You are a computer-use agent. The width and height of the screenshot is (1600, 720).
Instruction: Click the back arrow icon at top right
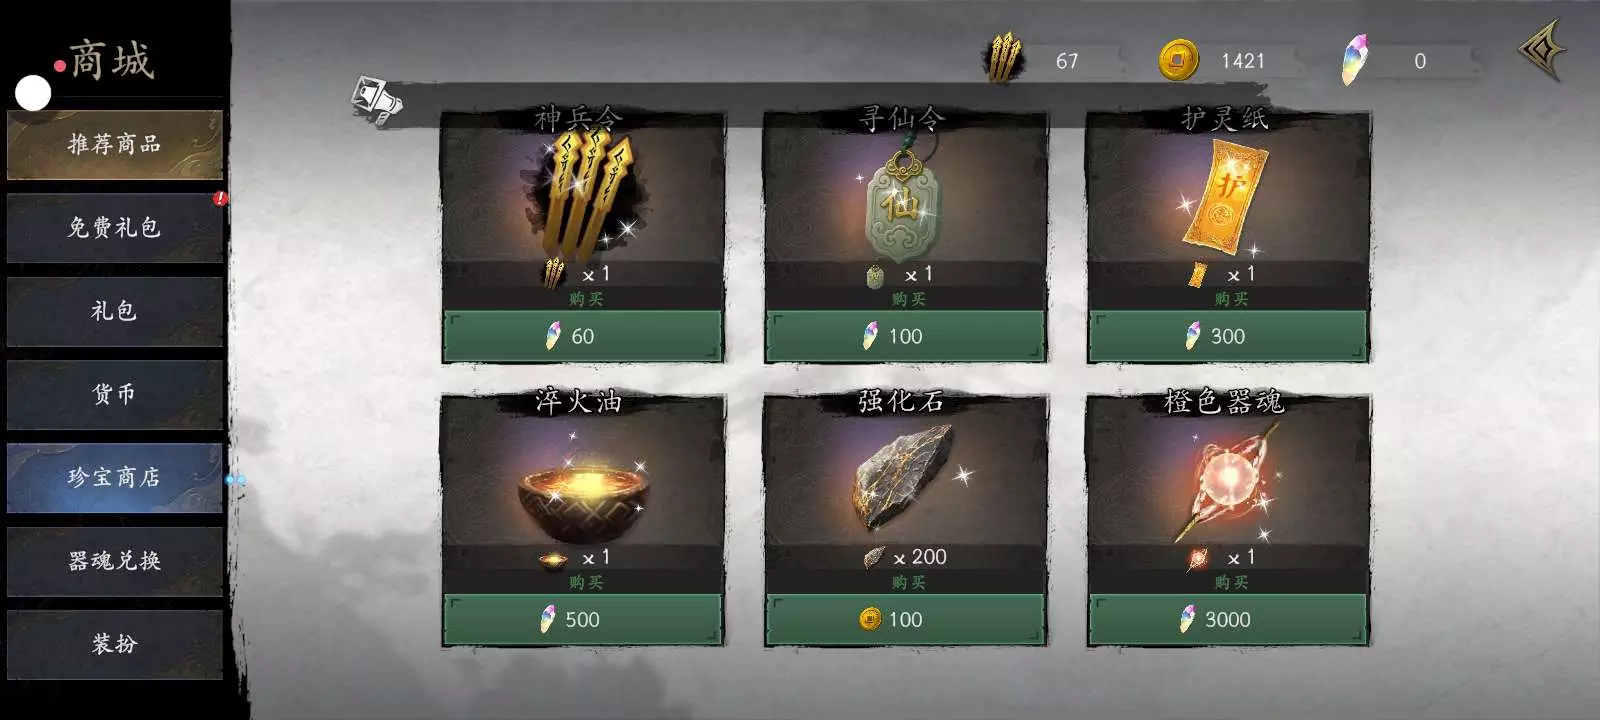click(1542, 49)
